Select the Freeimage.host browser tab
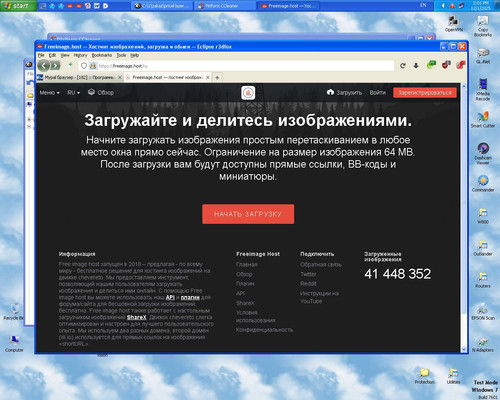 click(x=167, y=77)
